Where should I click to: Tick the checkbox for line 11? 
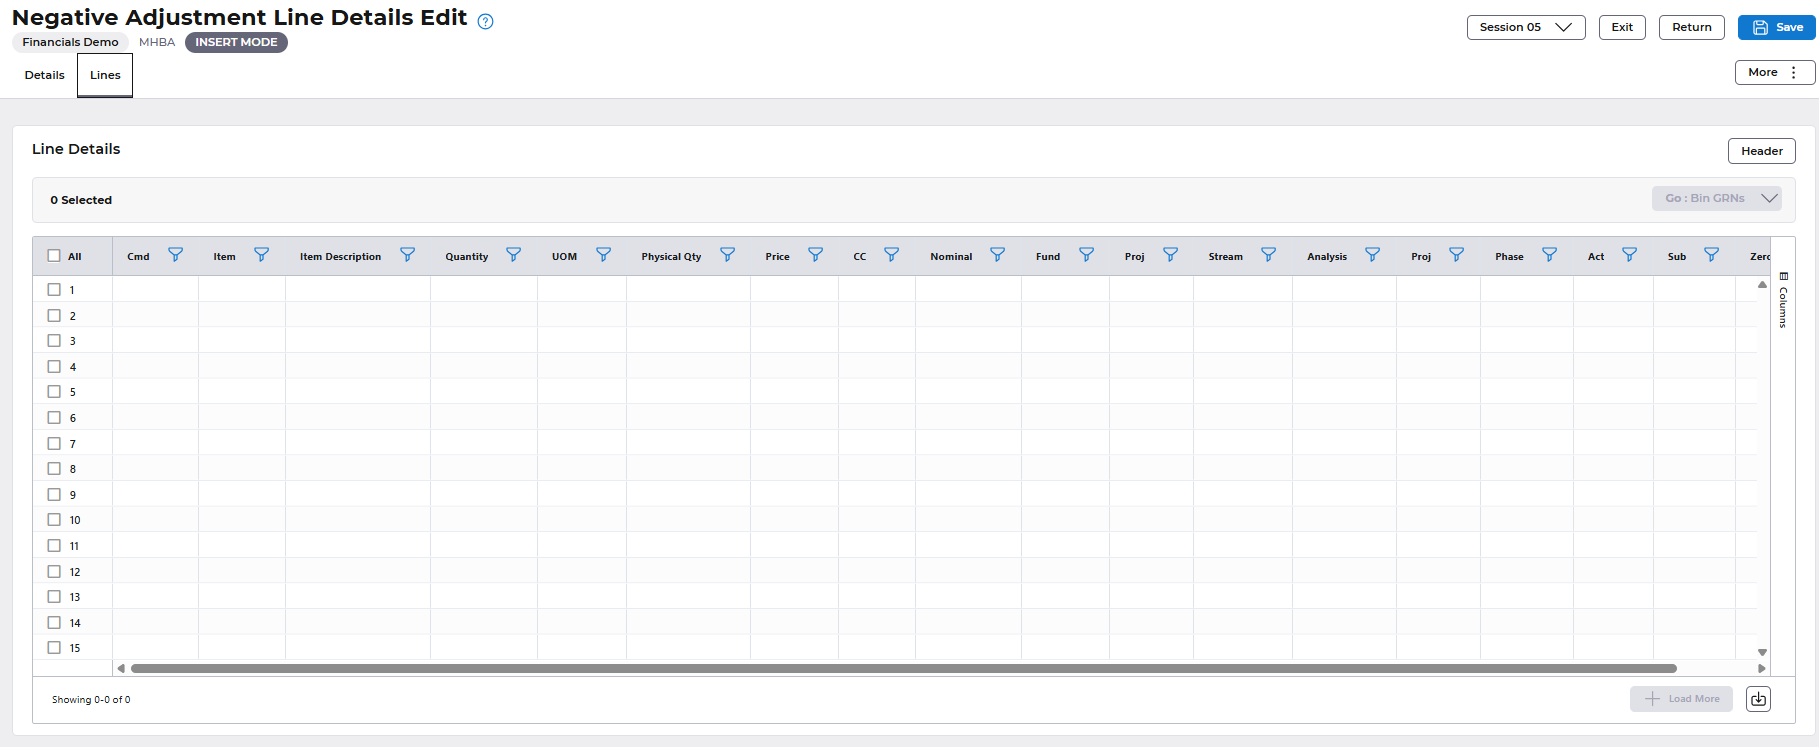[x=54, y=545]
